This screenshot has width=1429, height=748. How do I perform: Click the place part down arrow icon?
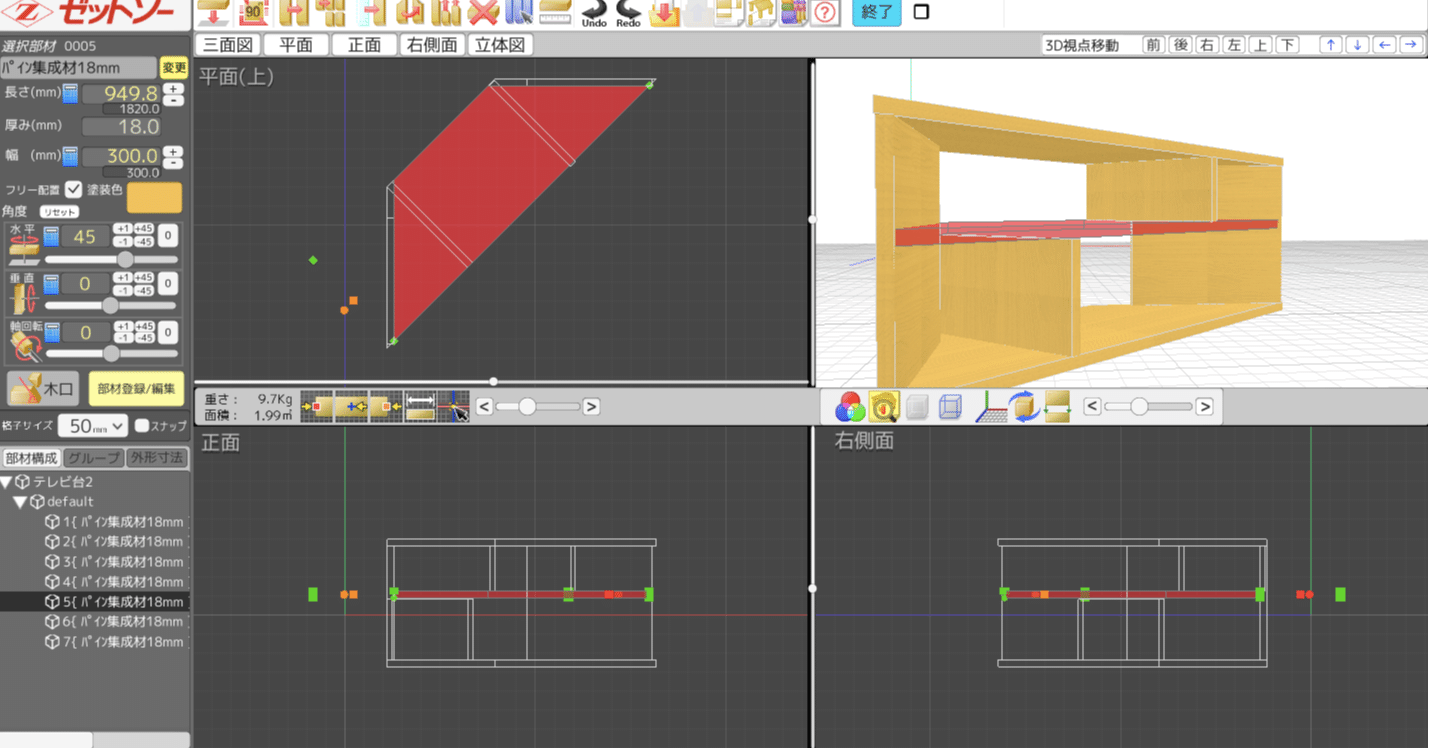click(x=213, y=13)
